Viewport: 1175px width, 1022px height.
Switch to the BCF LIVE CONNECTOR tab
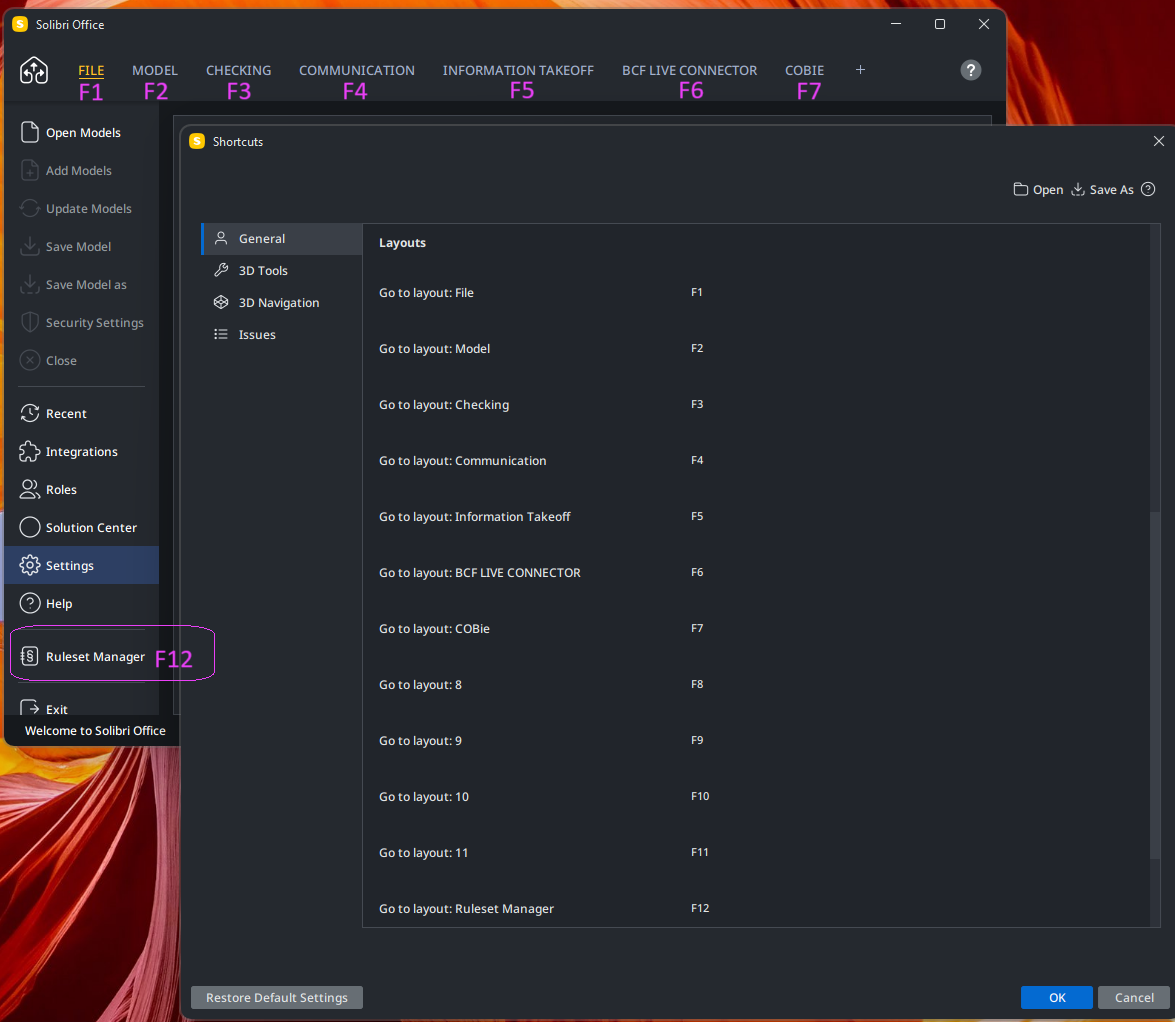click(x=689, y=70)
